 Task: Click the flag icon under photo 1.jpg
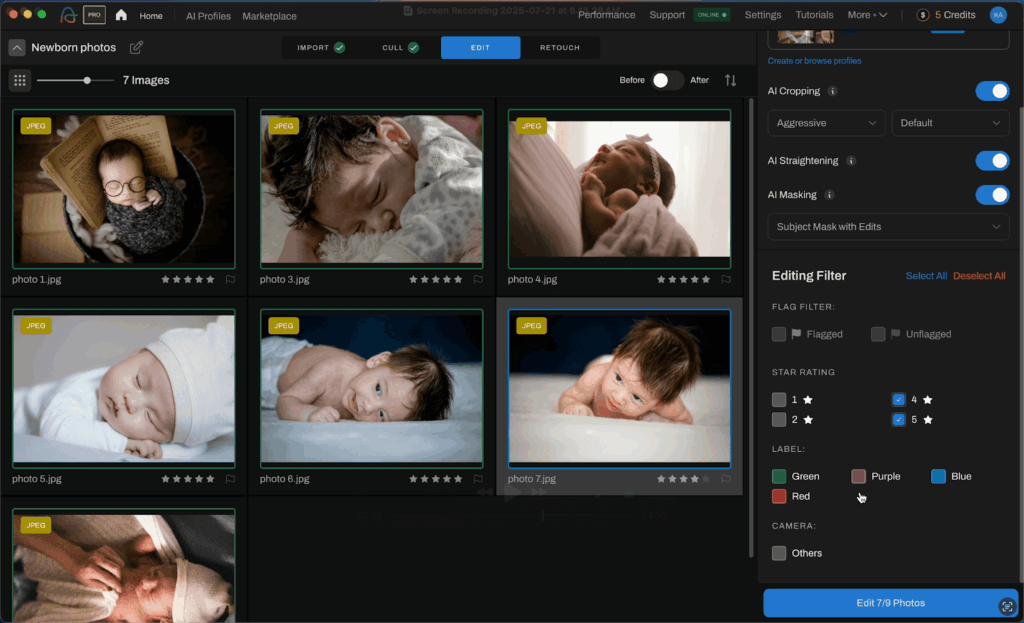coord(231,280)
